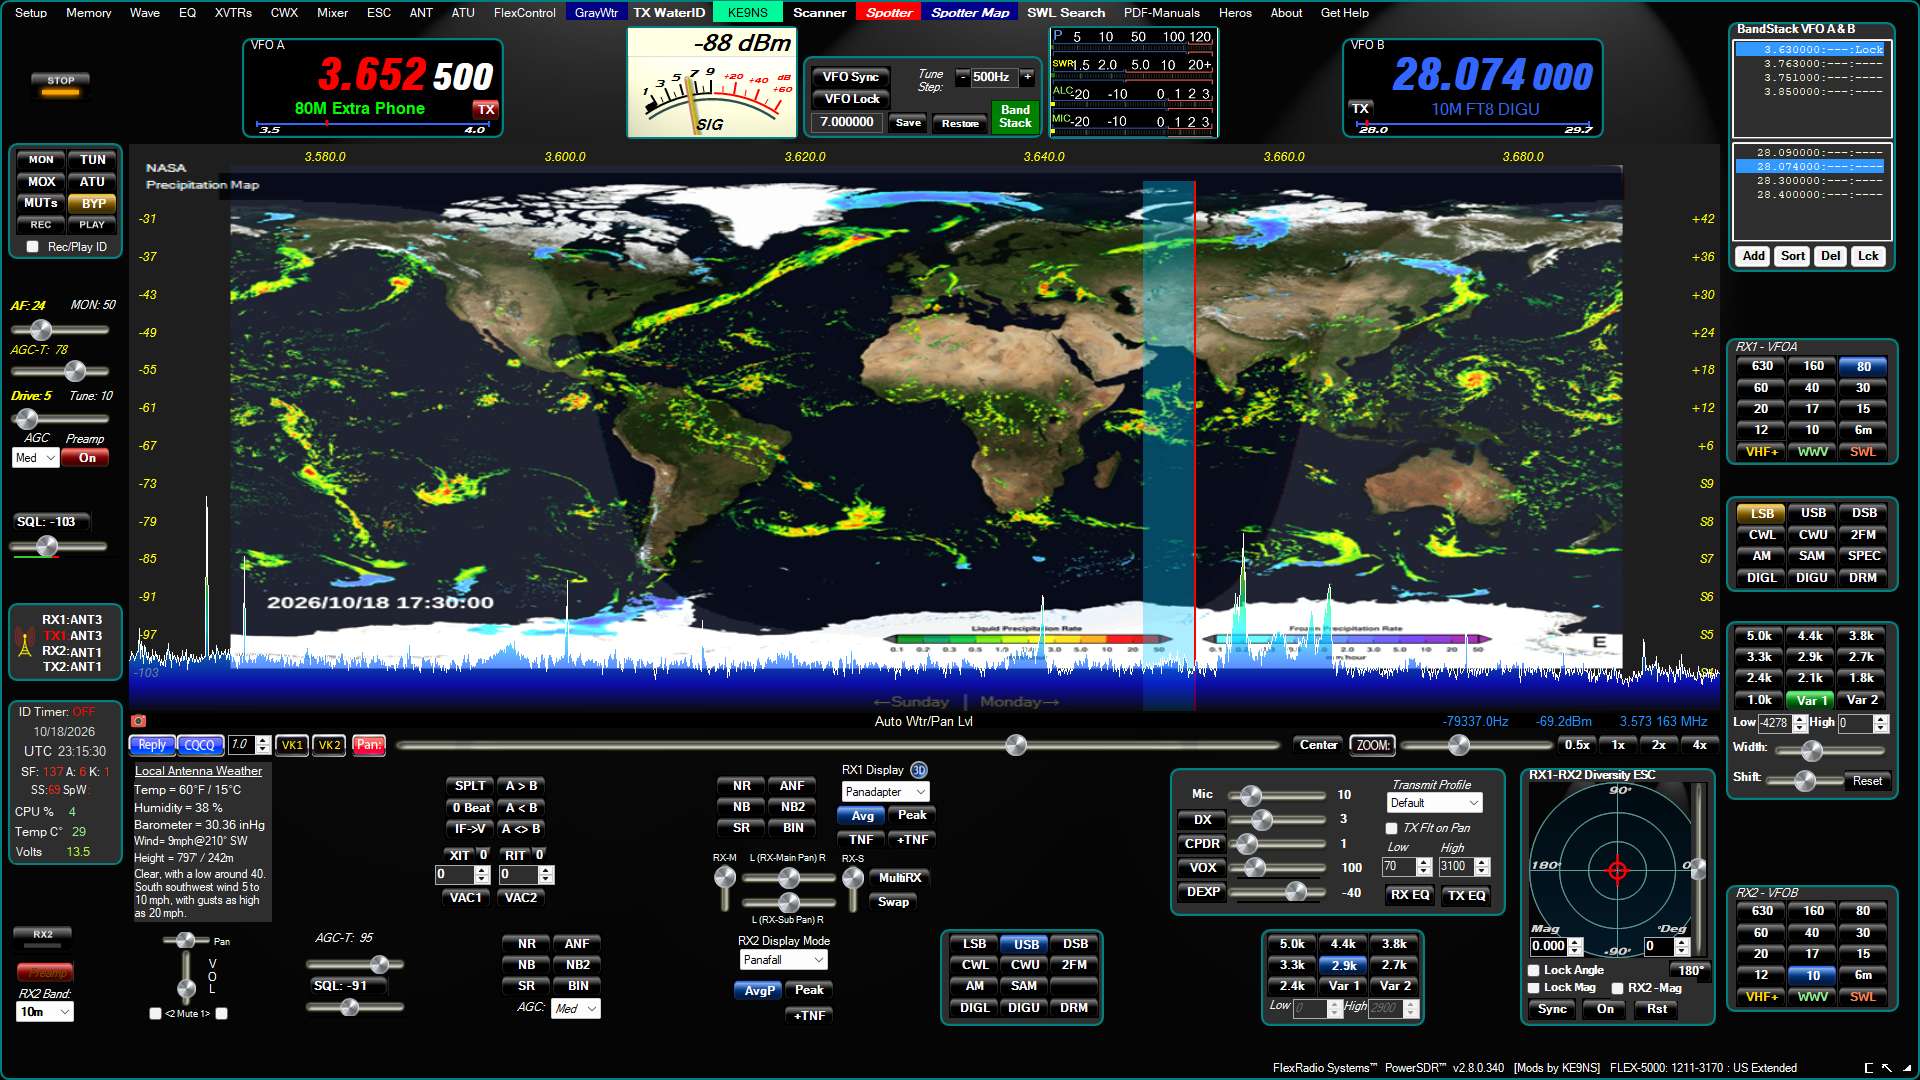Image resolution: width=1920 pixels, height=1080 pixels.
Task: Toggle the 3D display circle icon
Action: tap(919, 770)
